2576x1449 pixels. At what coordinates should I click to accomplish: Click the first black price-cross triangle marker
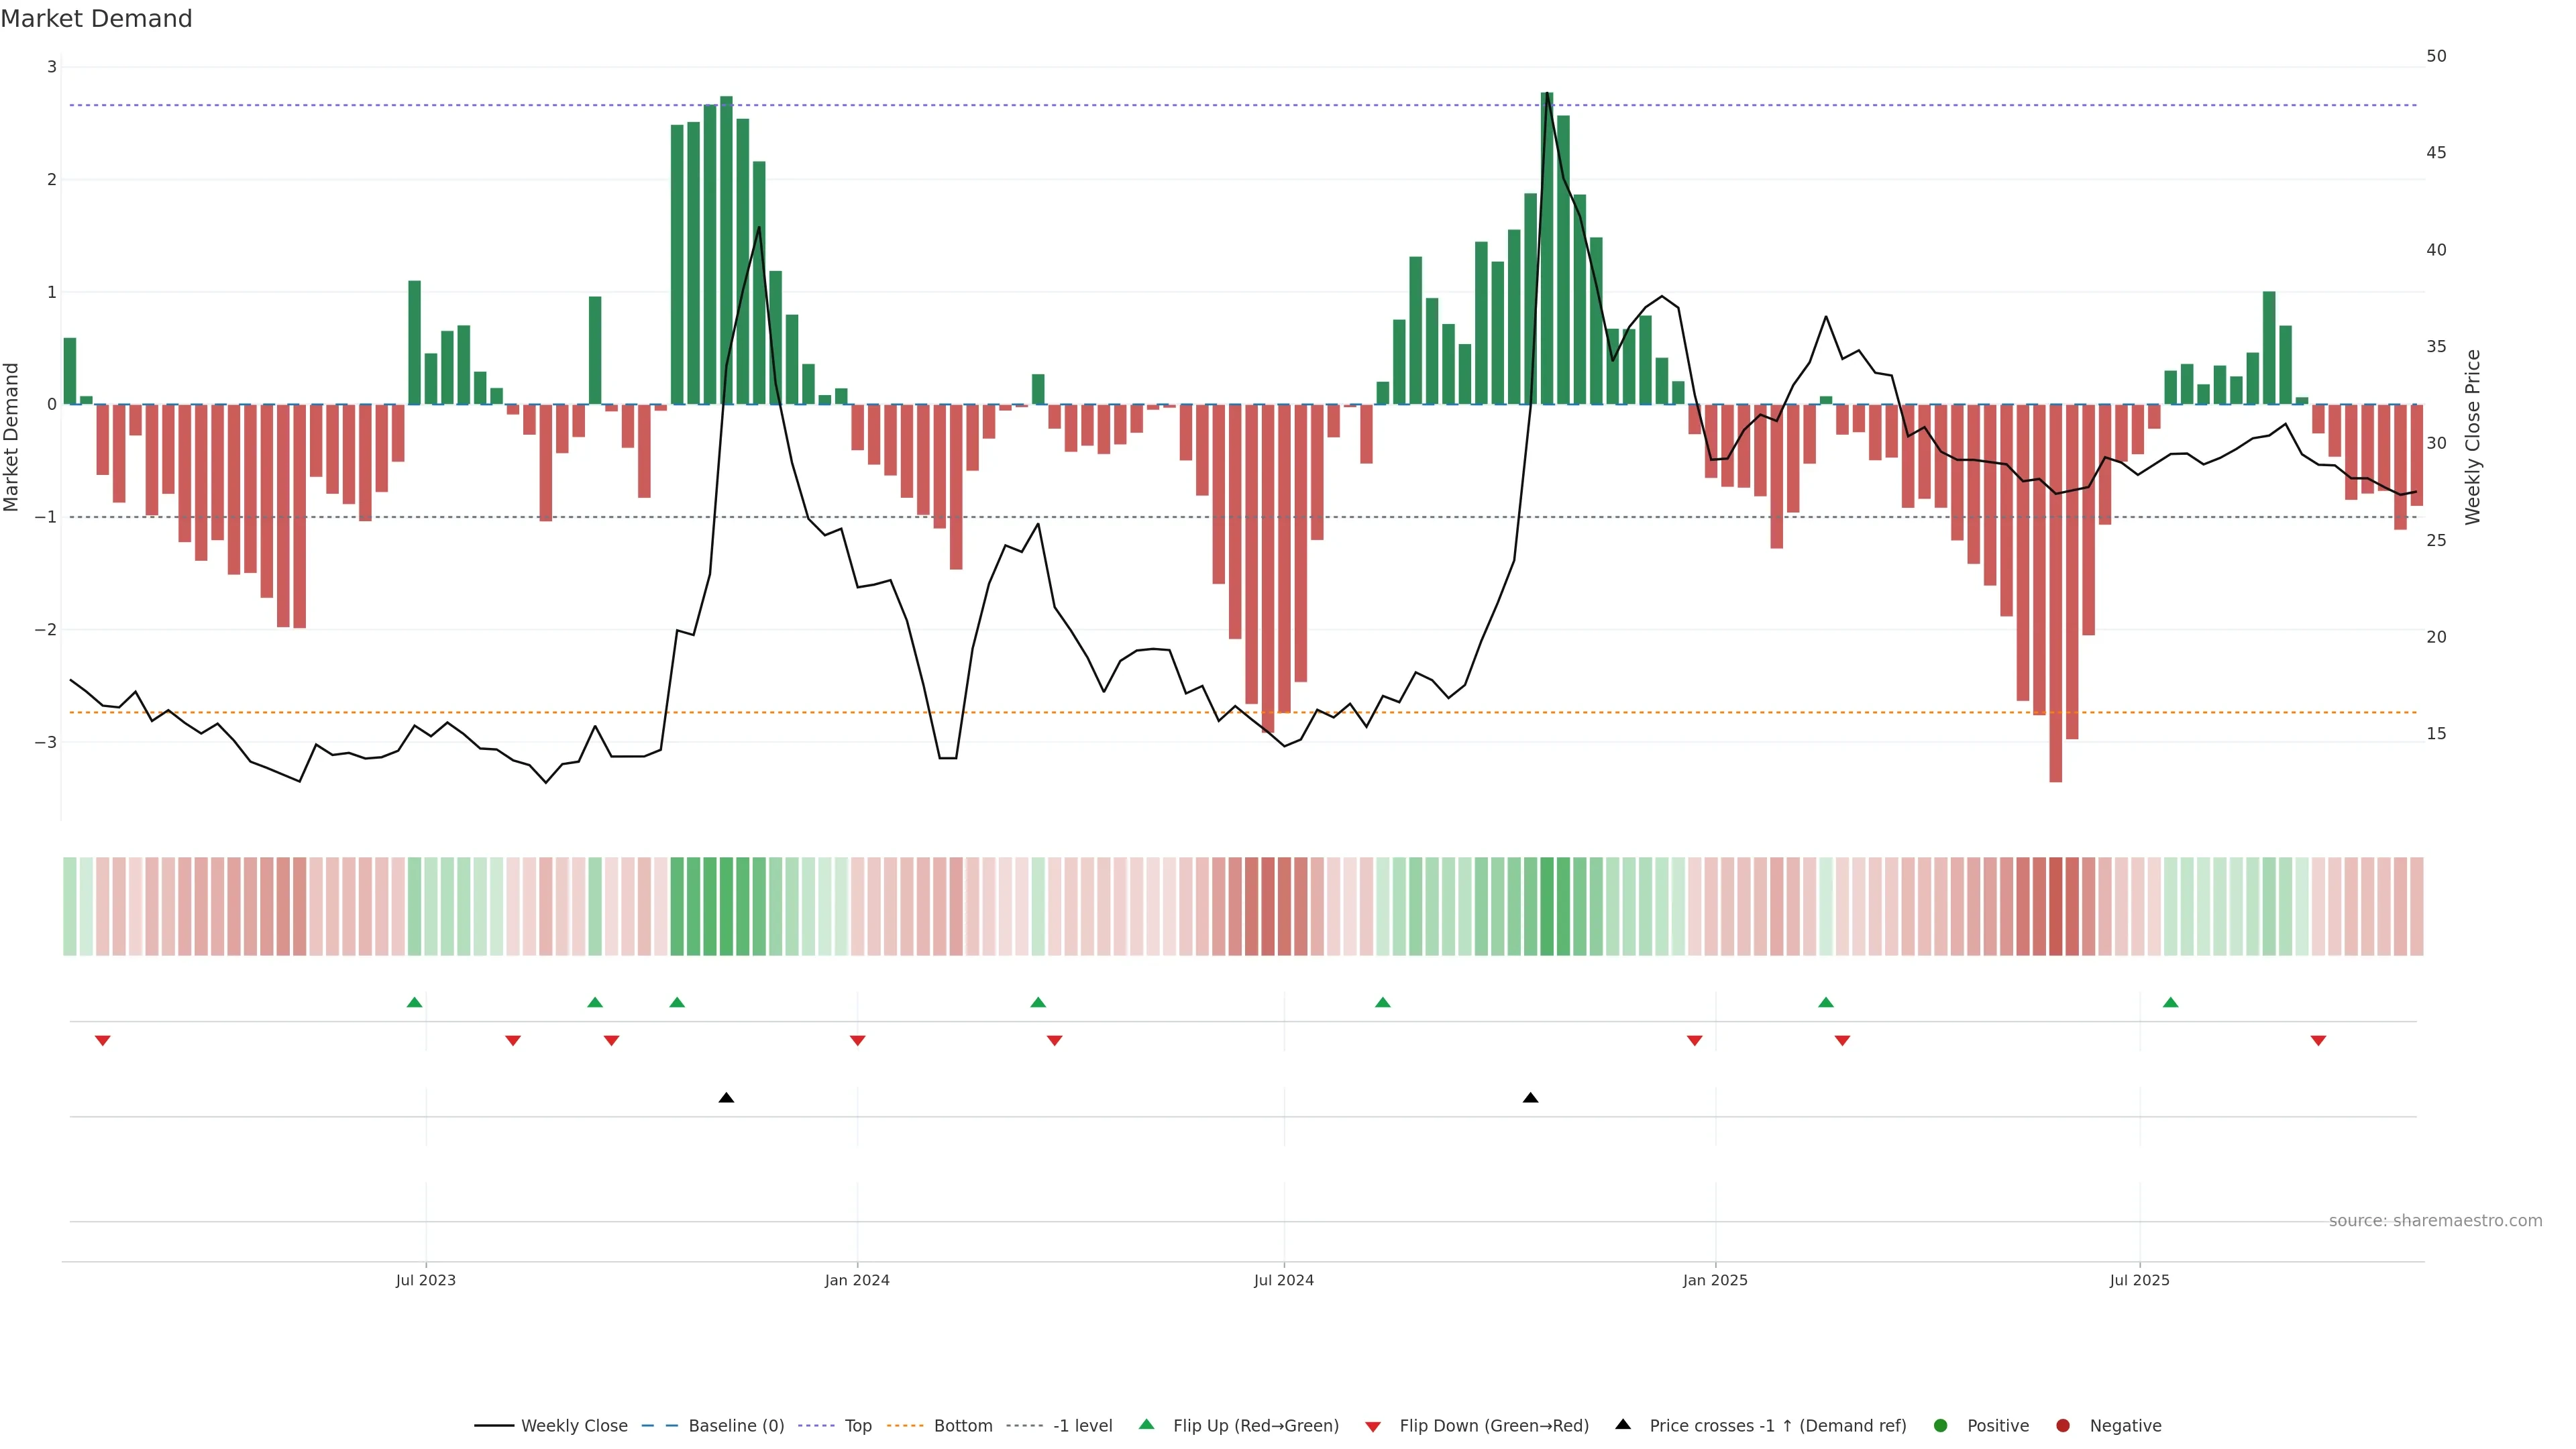(x=727, y=1098)
